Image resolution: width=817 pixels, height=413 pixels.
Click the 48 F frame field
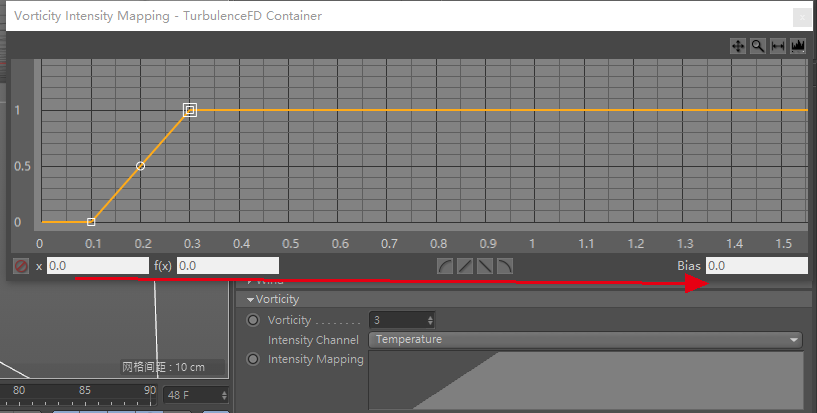191,395
